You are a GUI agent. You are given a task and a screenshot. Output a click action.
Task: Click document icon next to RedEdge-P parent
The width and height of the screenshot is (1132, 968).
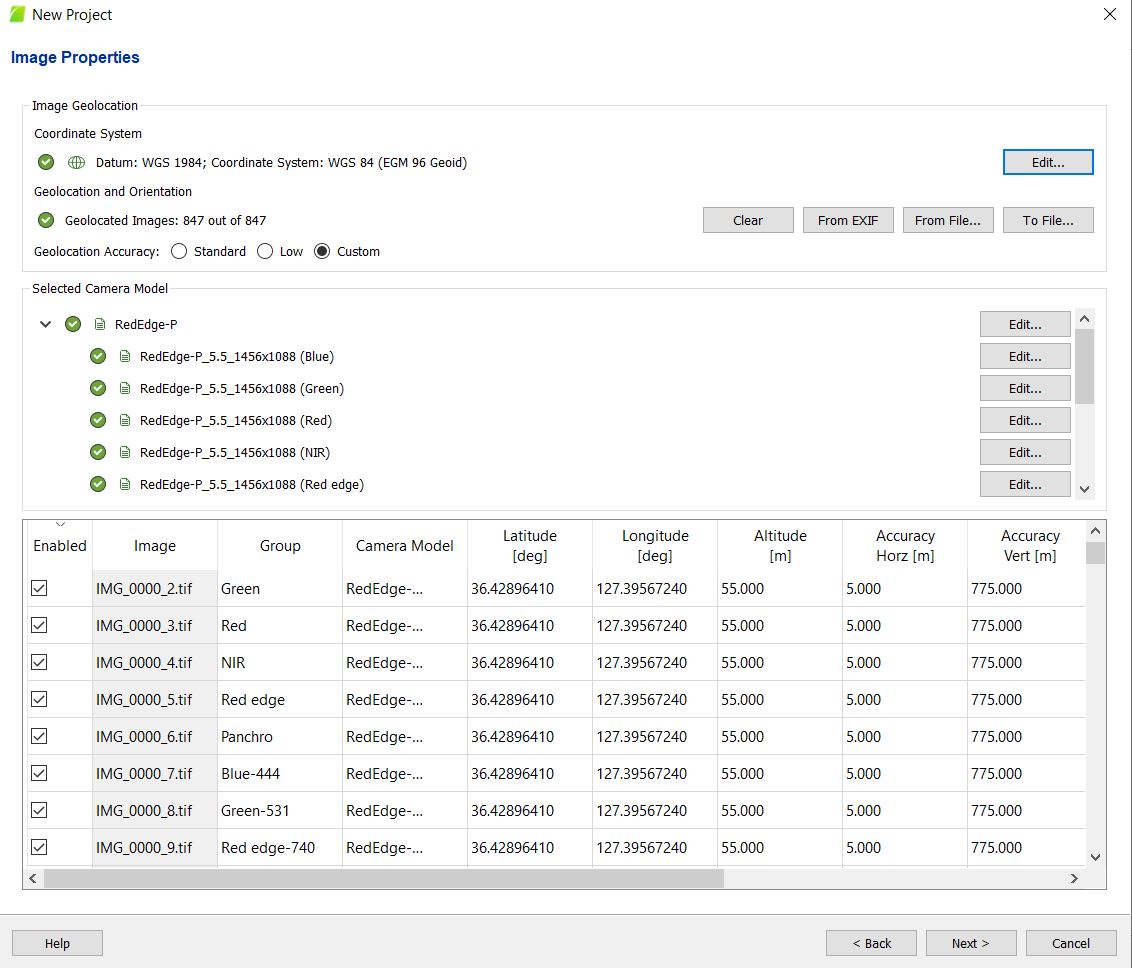coord(100,324)
